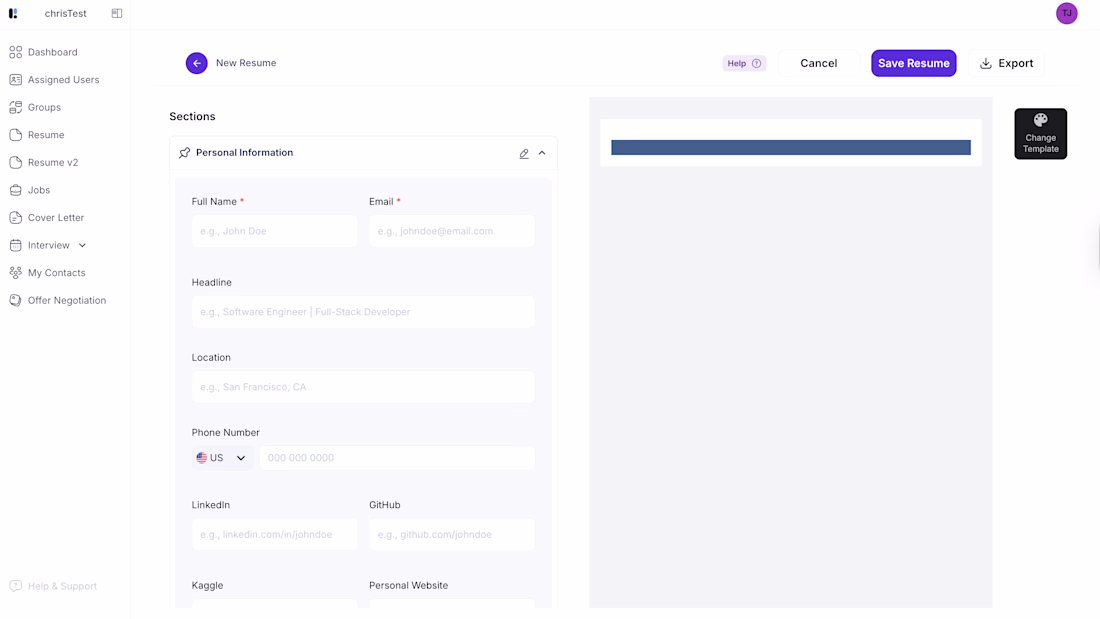
Task: Click the LinkedIn input field
Action: coord(274,534)
